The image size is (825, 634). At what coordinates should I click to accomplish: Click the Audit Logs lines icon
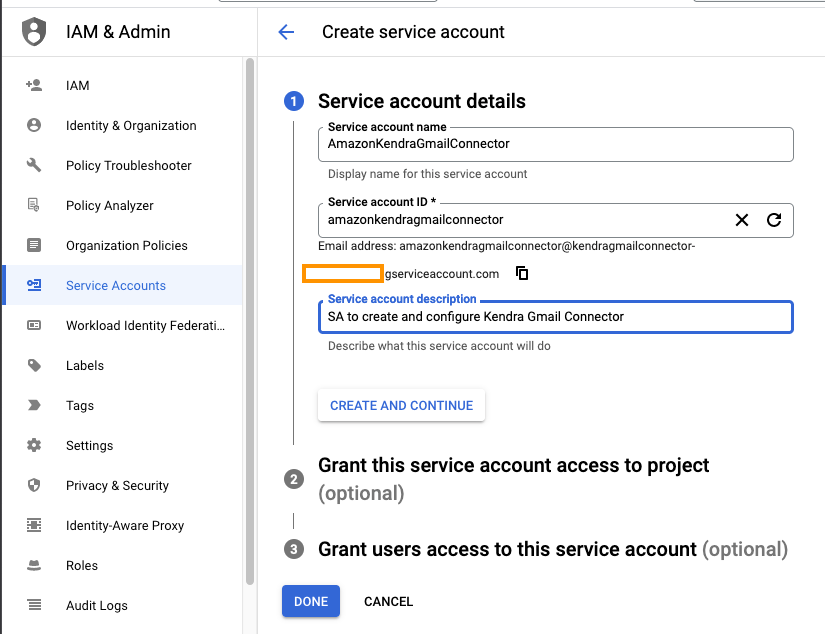click(34, 605)
